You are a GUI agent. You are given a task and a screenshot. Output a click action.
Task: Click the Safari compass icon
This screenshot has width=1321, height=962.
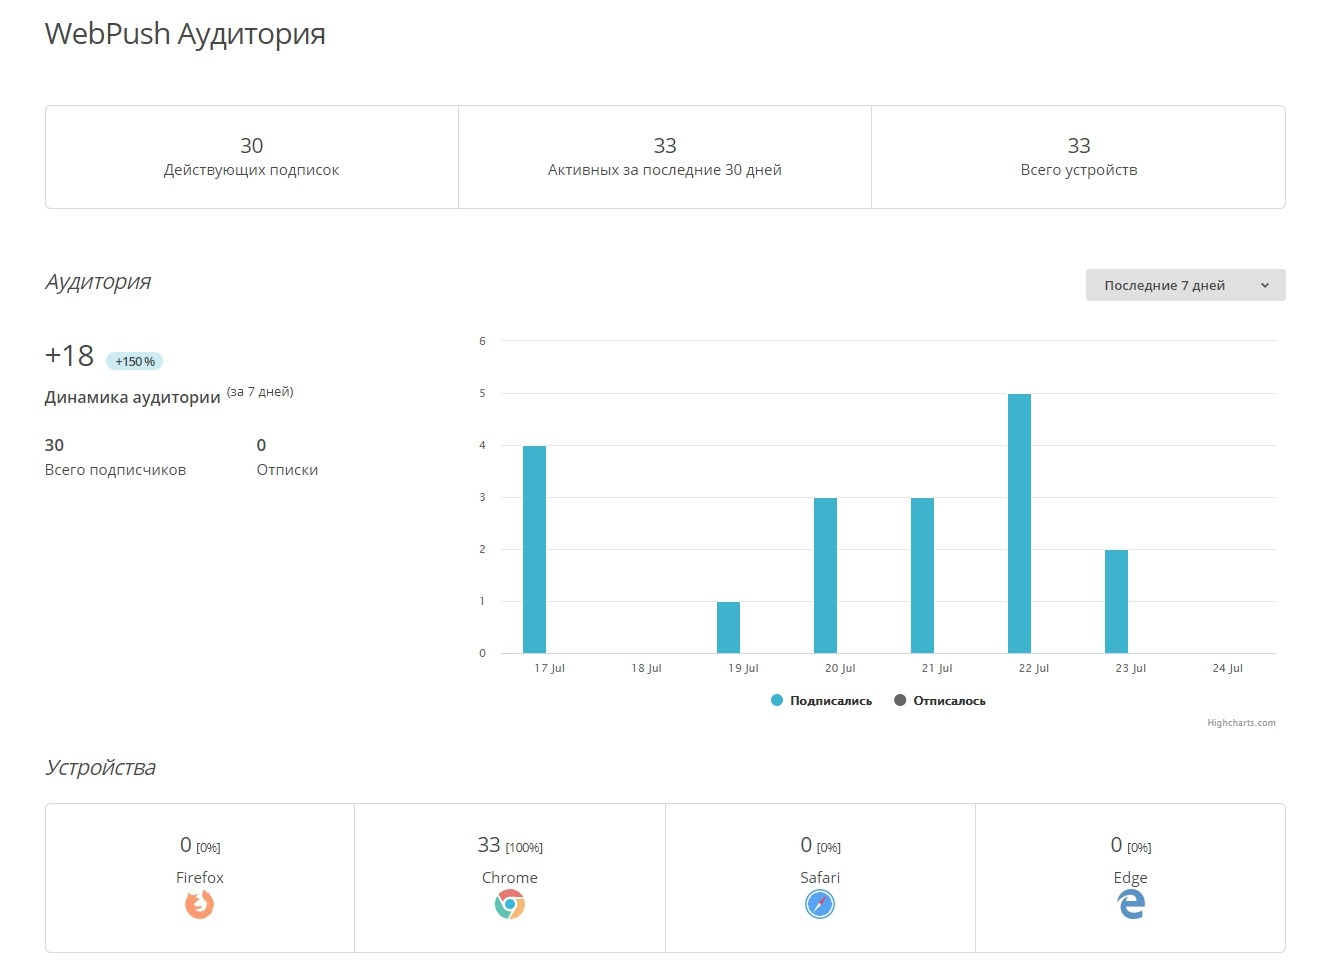(x=820, y=905)
